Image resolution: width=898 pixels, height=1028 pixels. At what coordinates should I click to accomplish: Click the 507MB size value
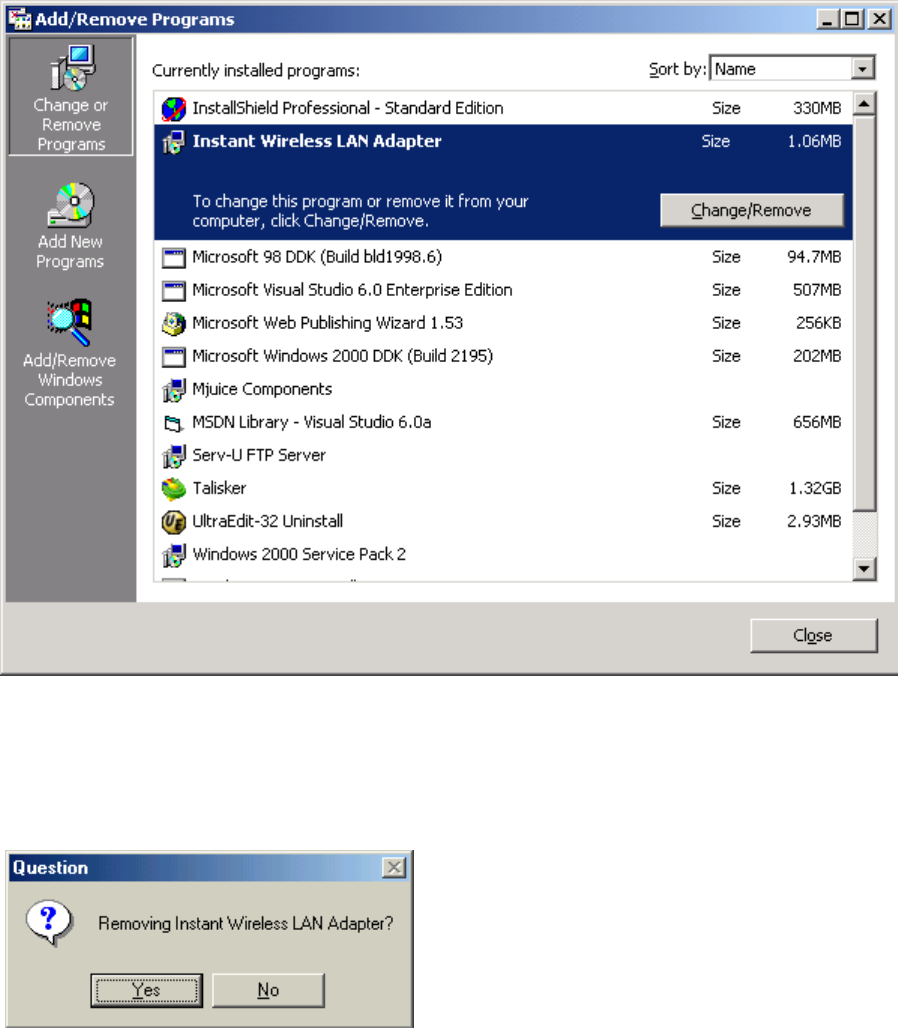817,290
